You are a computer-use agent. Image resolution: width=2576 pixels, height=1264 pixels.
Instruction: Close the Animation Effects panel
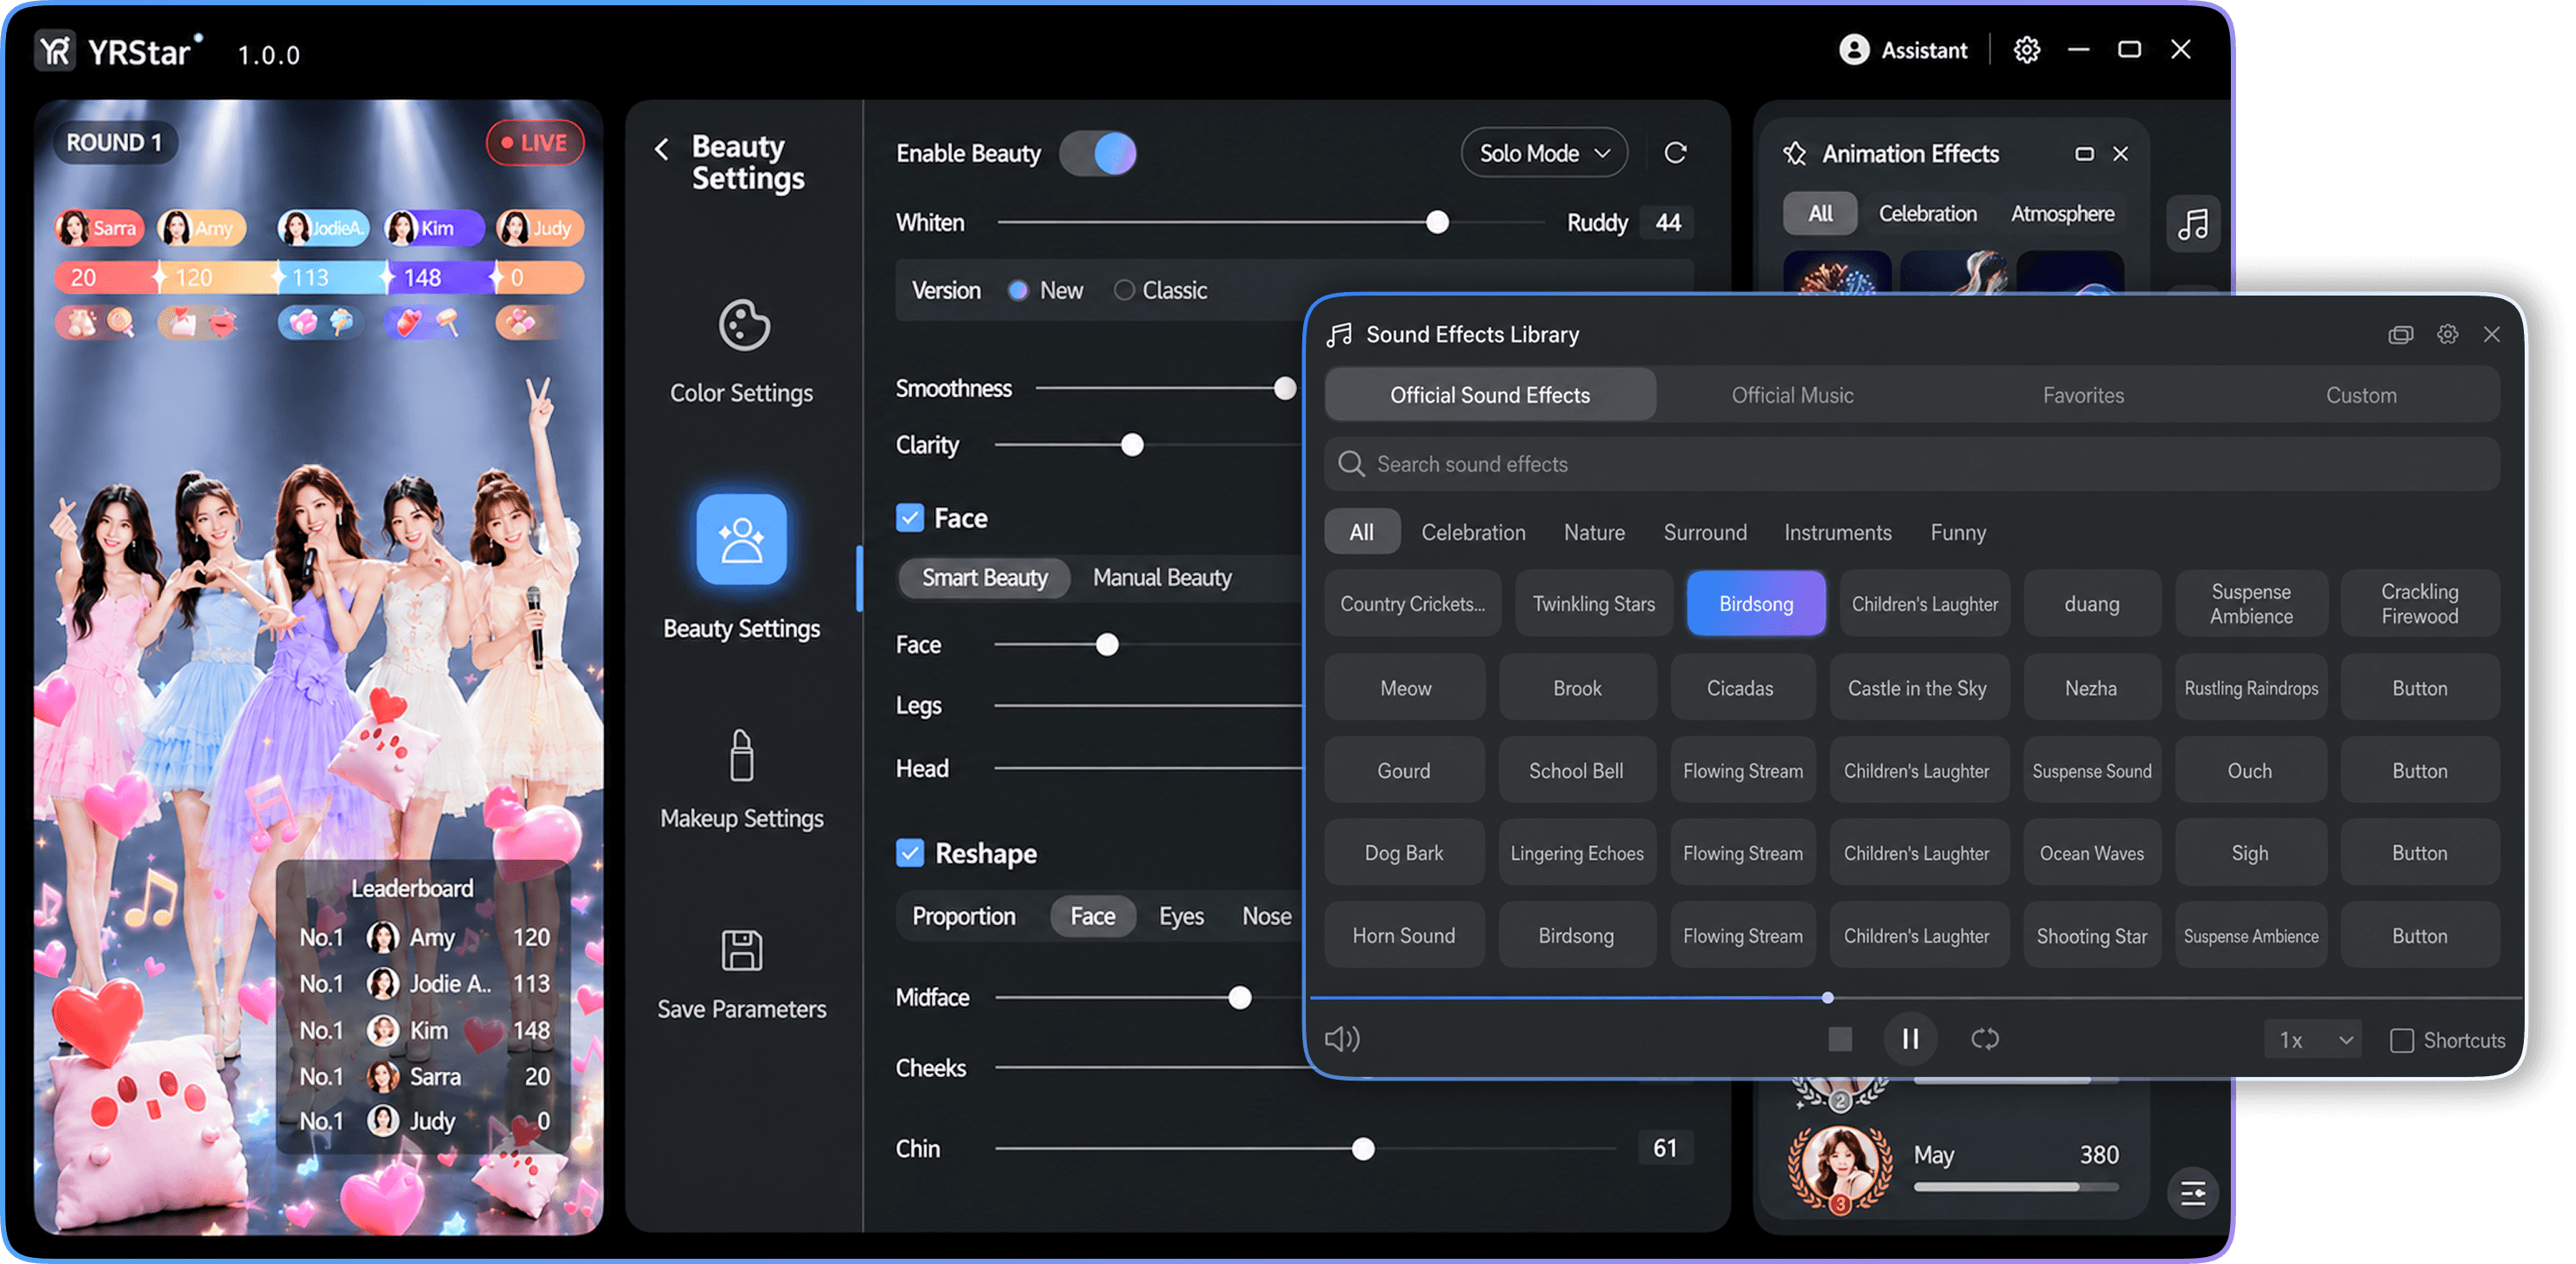pos(2120,154)
